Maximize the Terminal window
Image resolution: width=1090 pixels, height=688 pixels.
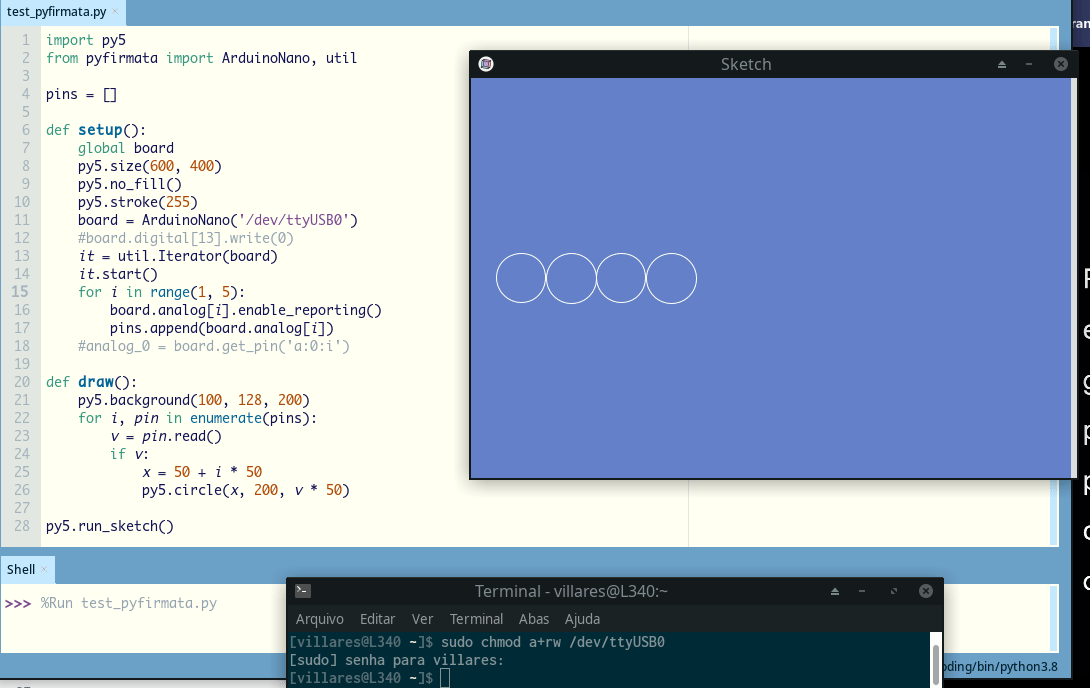(894, 591)
